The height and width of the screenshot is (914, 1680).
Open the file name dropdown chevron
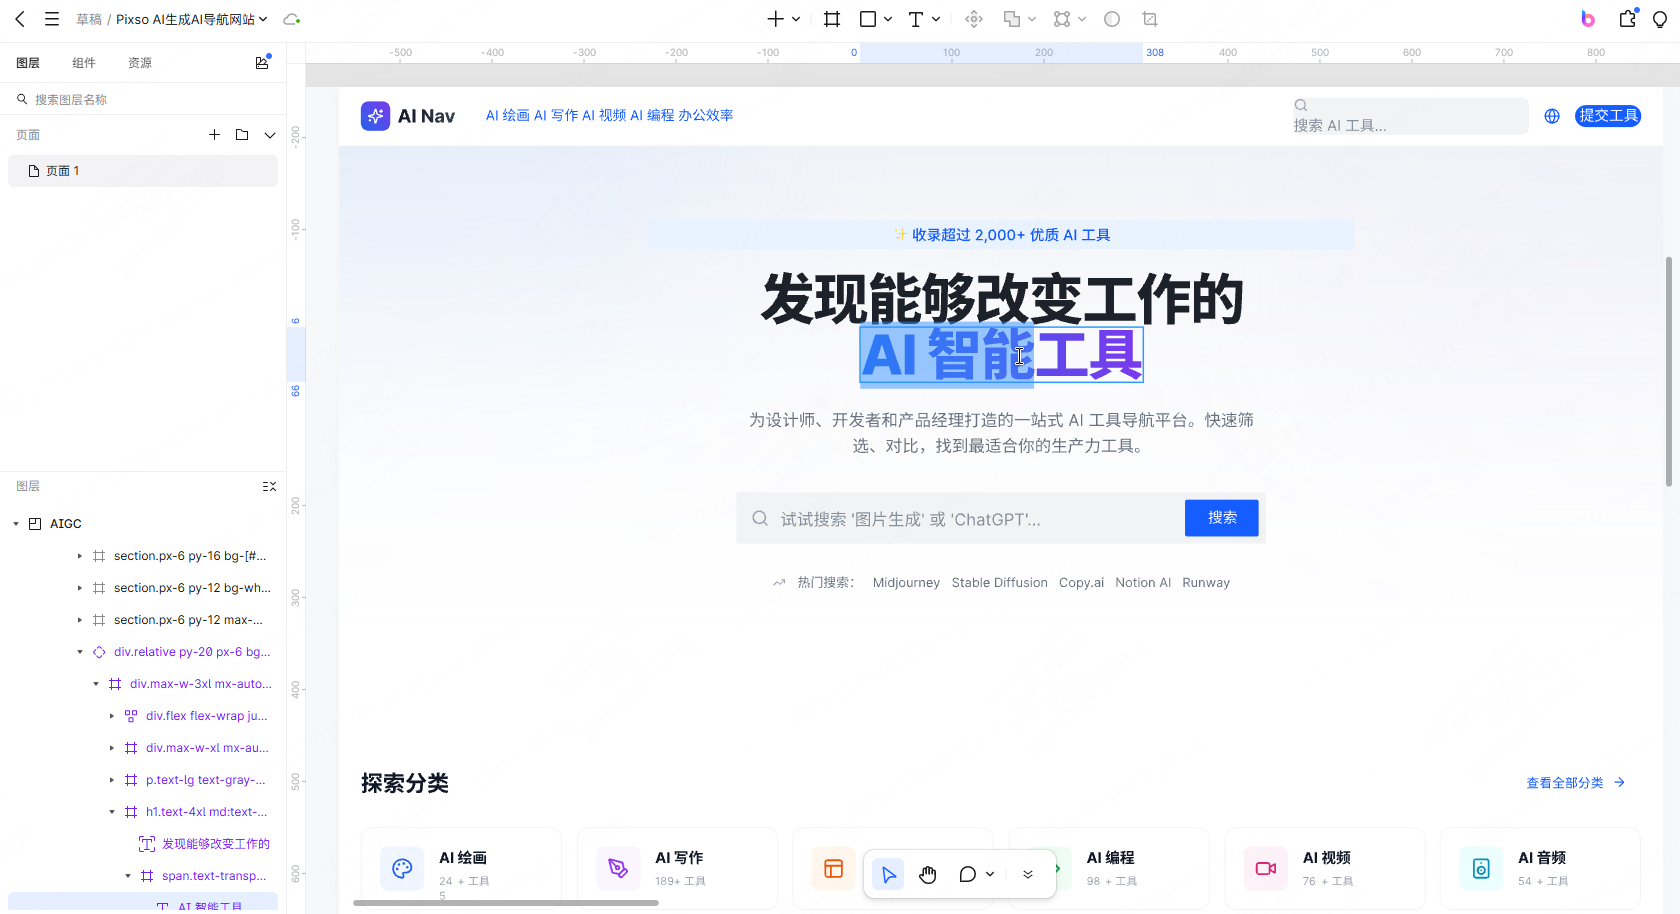click(x=263, y=19)
